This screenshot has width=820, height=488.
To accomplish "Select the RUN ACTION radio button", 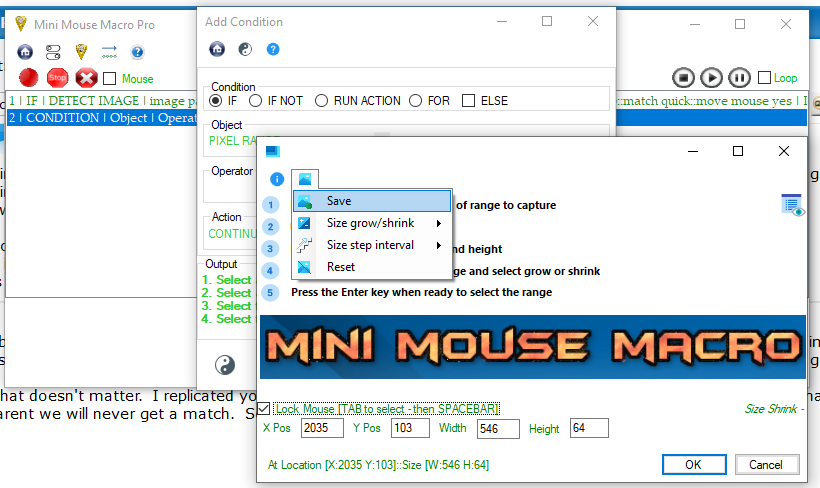I will click(x=321, y=100).
